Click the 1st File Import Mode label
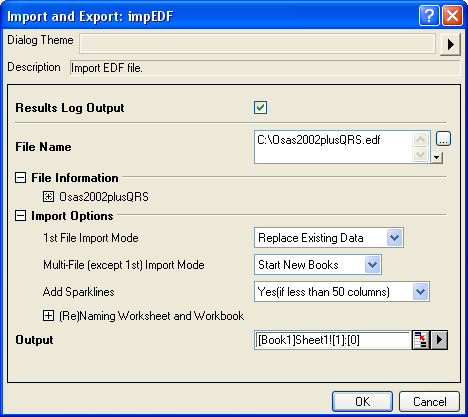The height and width of the screenshot is (417, 468). tap(91, 238)
